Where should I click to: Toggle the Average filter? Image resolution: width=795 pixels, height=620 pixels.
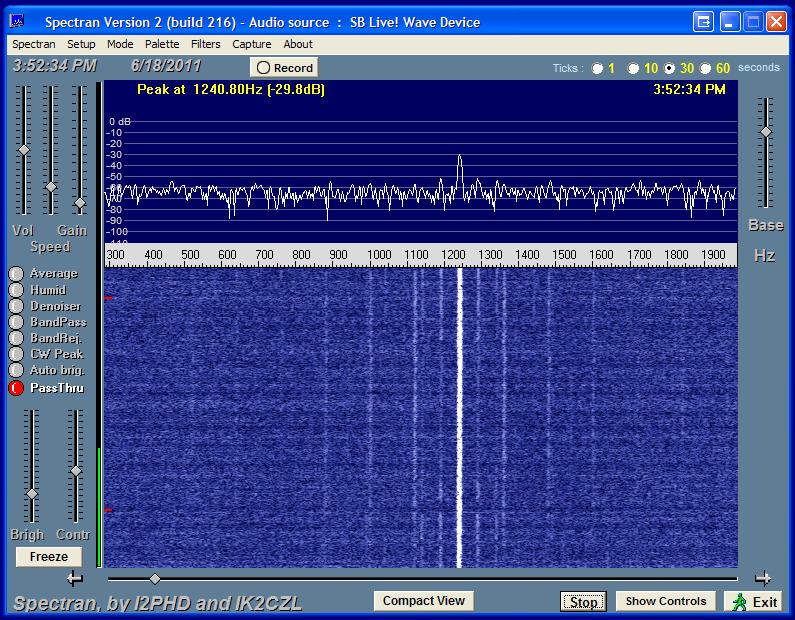(16, 274)
